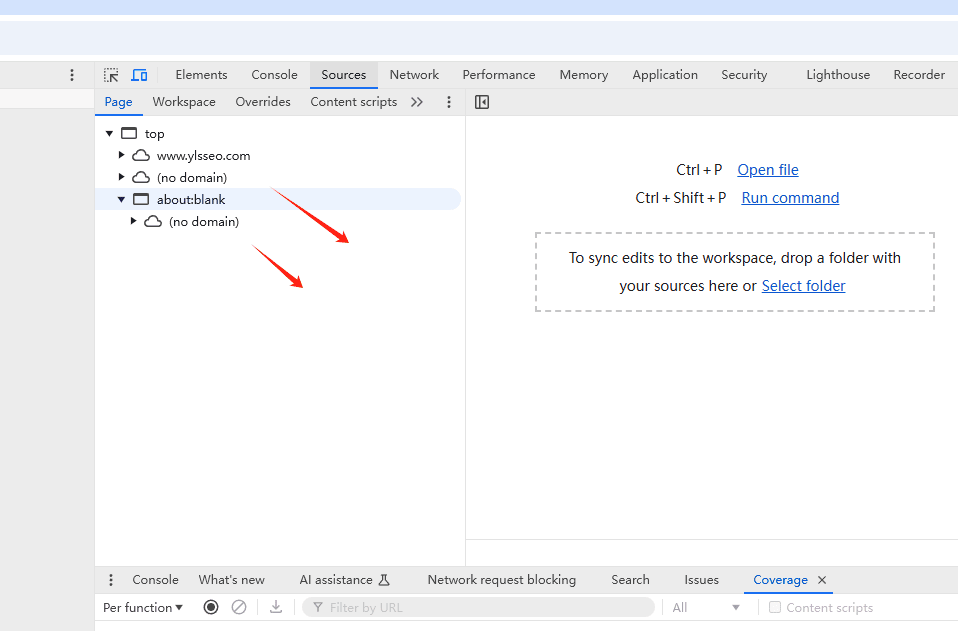Viewport: 958px width, 631px height.
Task: Select the Page navigator tab
Action: [x=119, y=102]
